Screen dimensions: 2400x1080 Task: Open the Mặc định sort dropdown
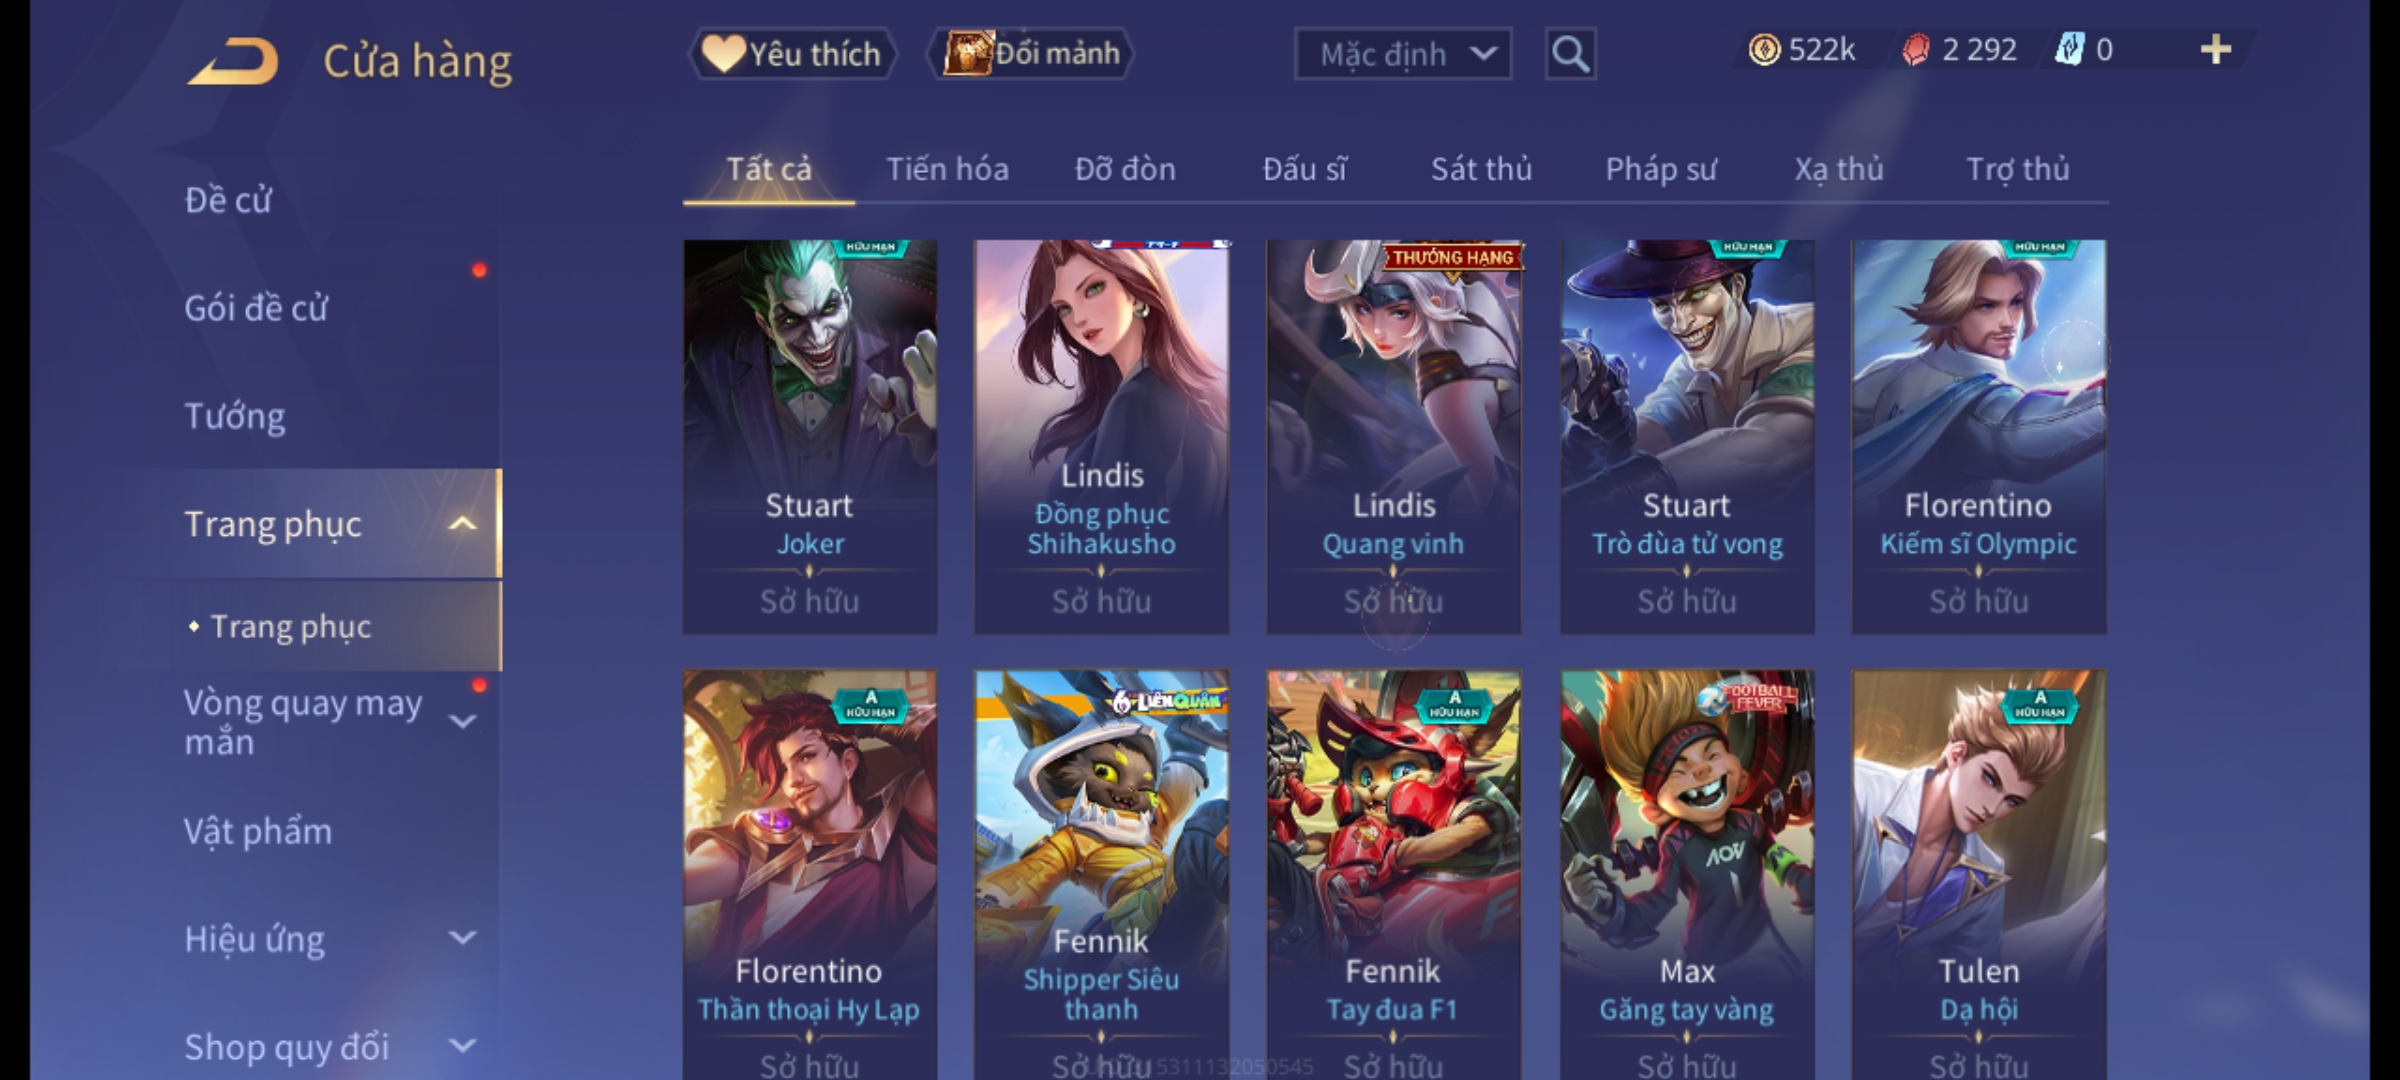click(1403, 54)
